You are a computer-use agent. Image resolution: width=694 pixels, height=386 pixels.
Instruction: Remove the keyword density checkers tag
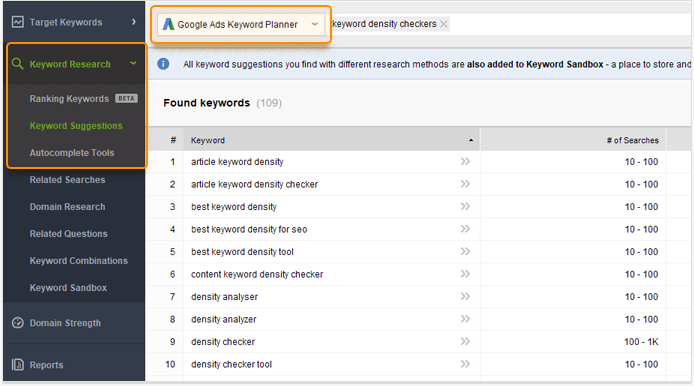(444, 24)
